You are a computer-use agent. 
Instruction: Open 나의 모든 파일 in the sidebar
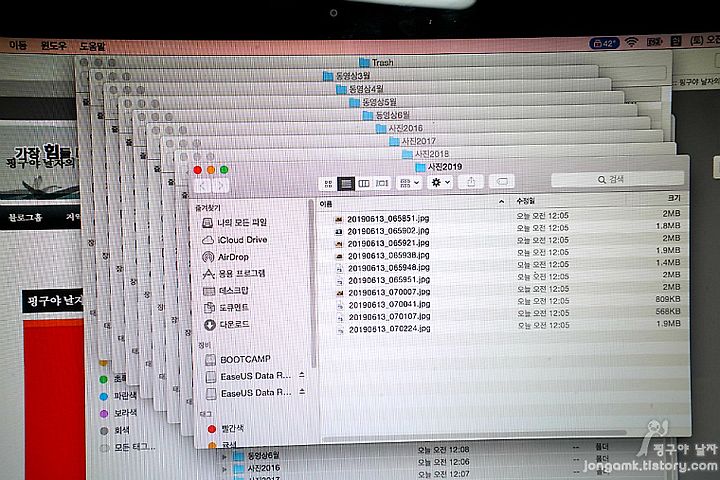[234, 223]
